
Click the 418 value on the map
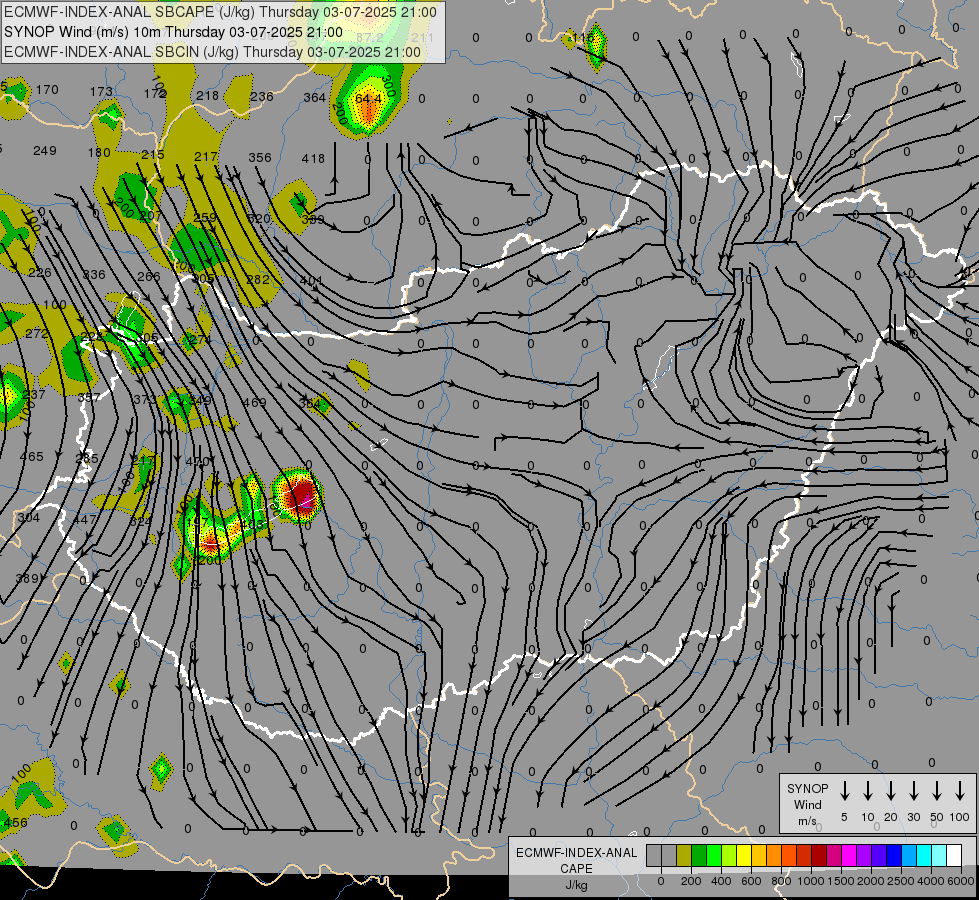[313, 159]
